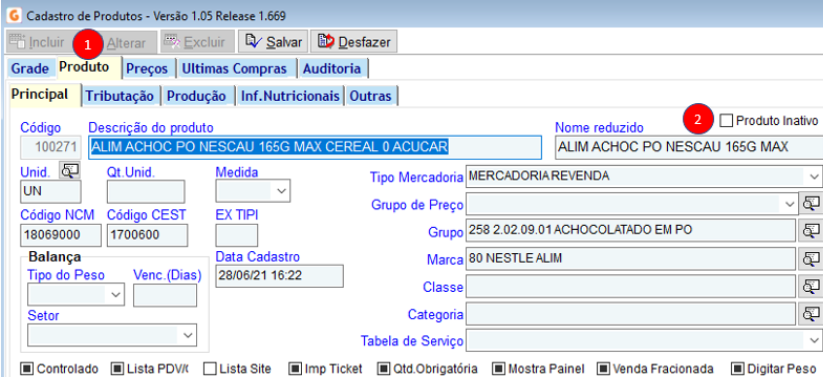This screenshot has width=823, height=379.
Task: Click the Nome reduzido field
Action: pyautogui.click(x=688, y=148)
